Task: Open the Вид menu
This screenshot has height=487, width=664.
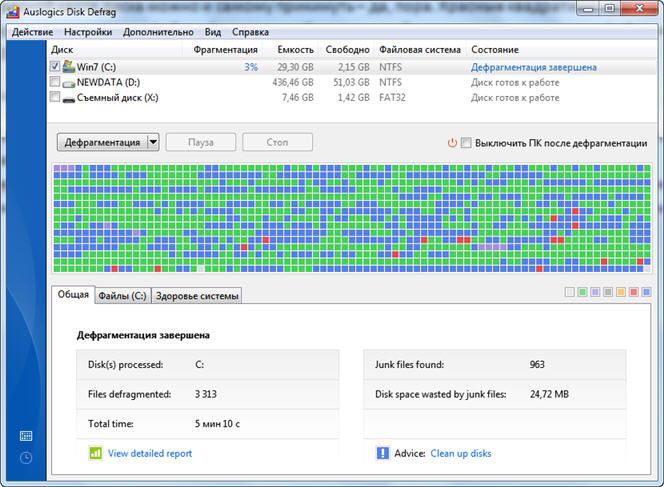Action: [x=213, y=32]
